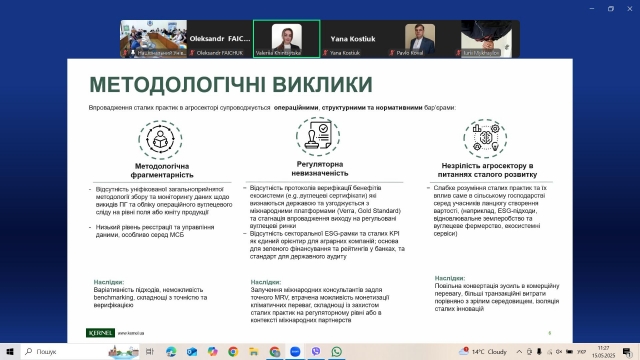Open the notification center icon
640x360 pixels.
(x=627, y=351)
